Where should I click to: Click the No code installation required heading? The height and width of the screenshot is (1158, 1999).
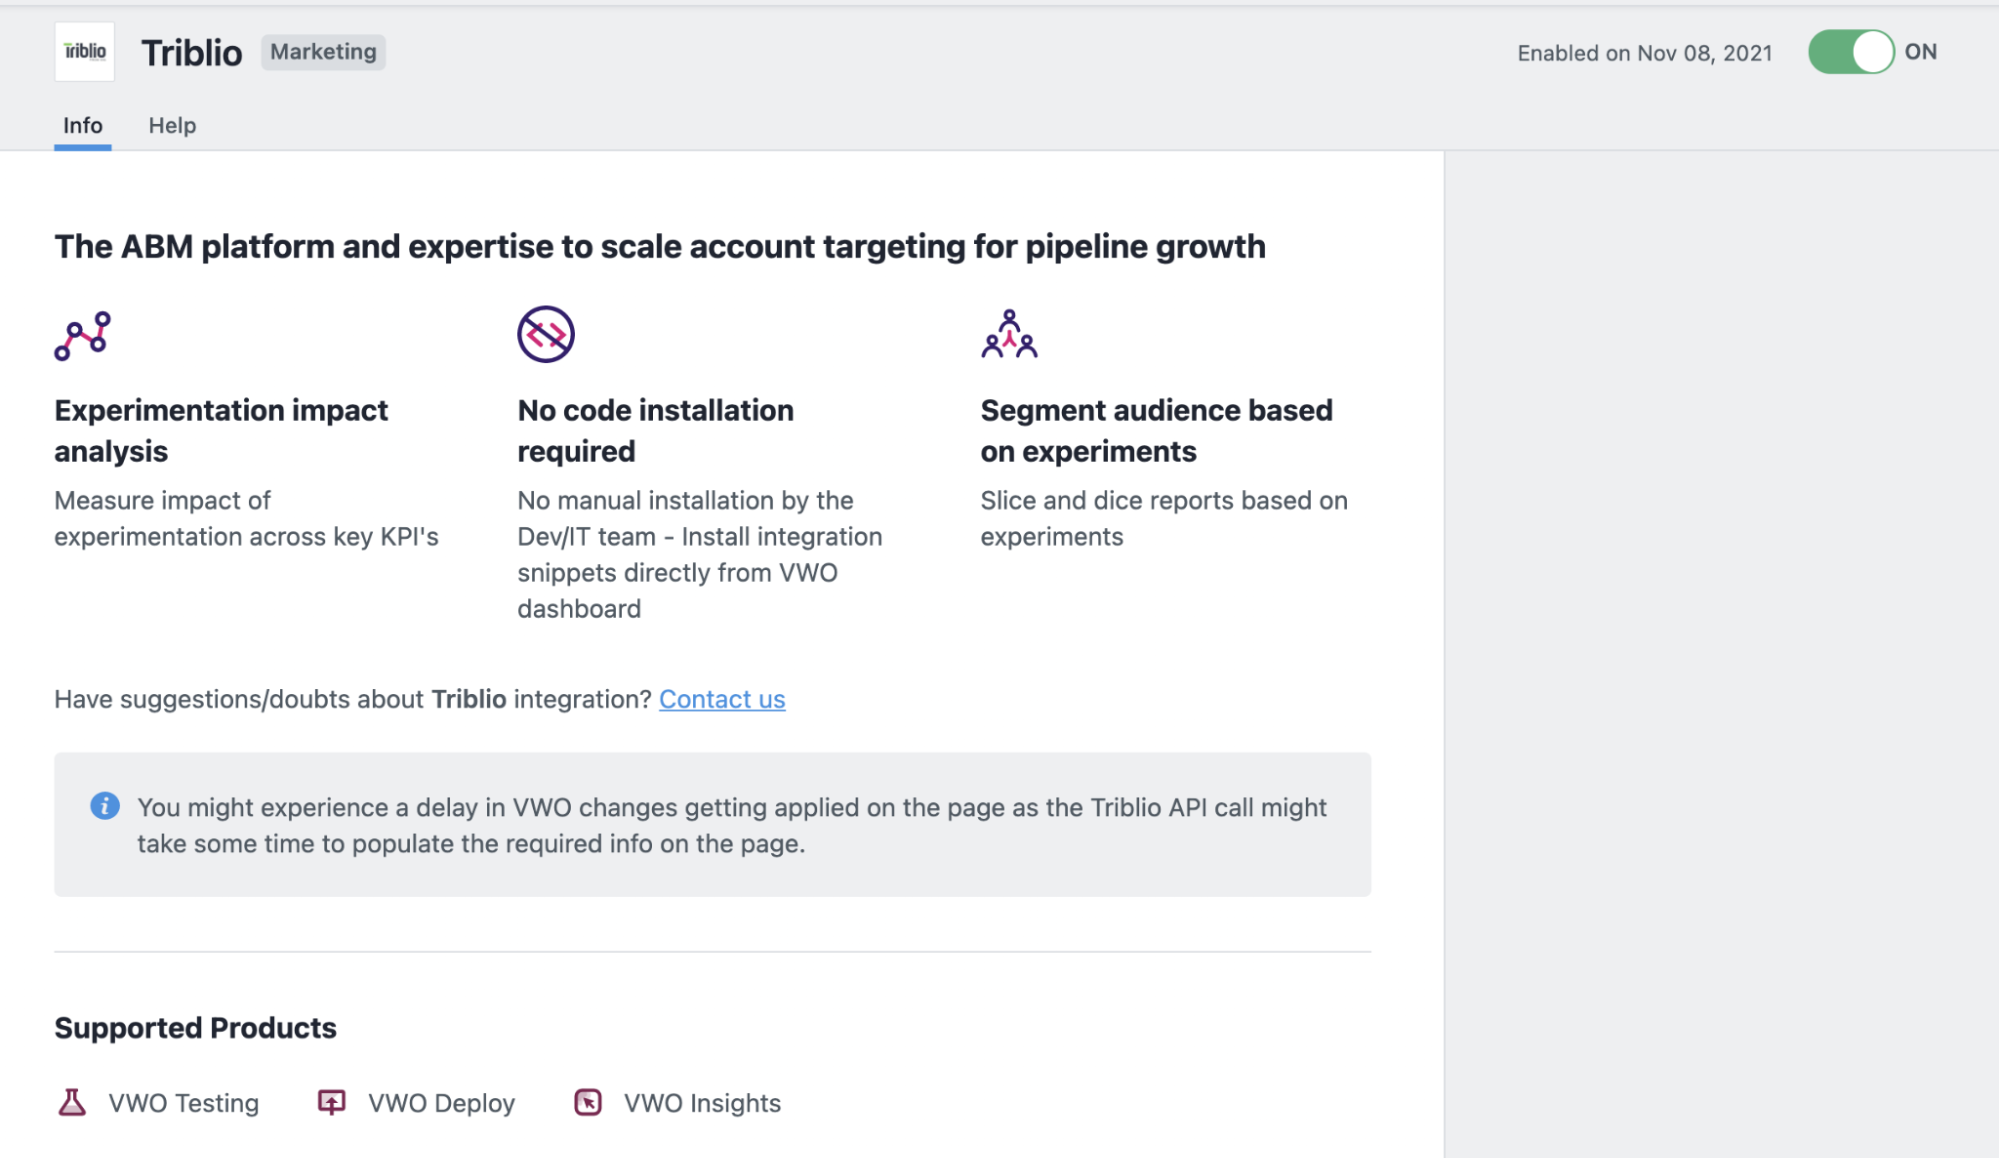click(656, 430)
